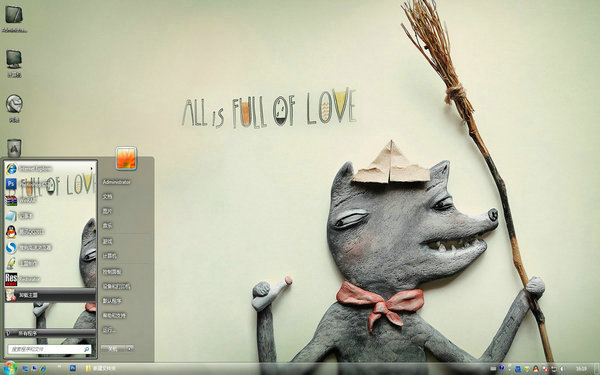Click the Administrator user name link

117,182
